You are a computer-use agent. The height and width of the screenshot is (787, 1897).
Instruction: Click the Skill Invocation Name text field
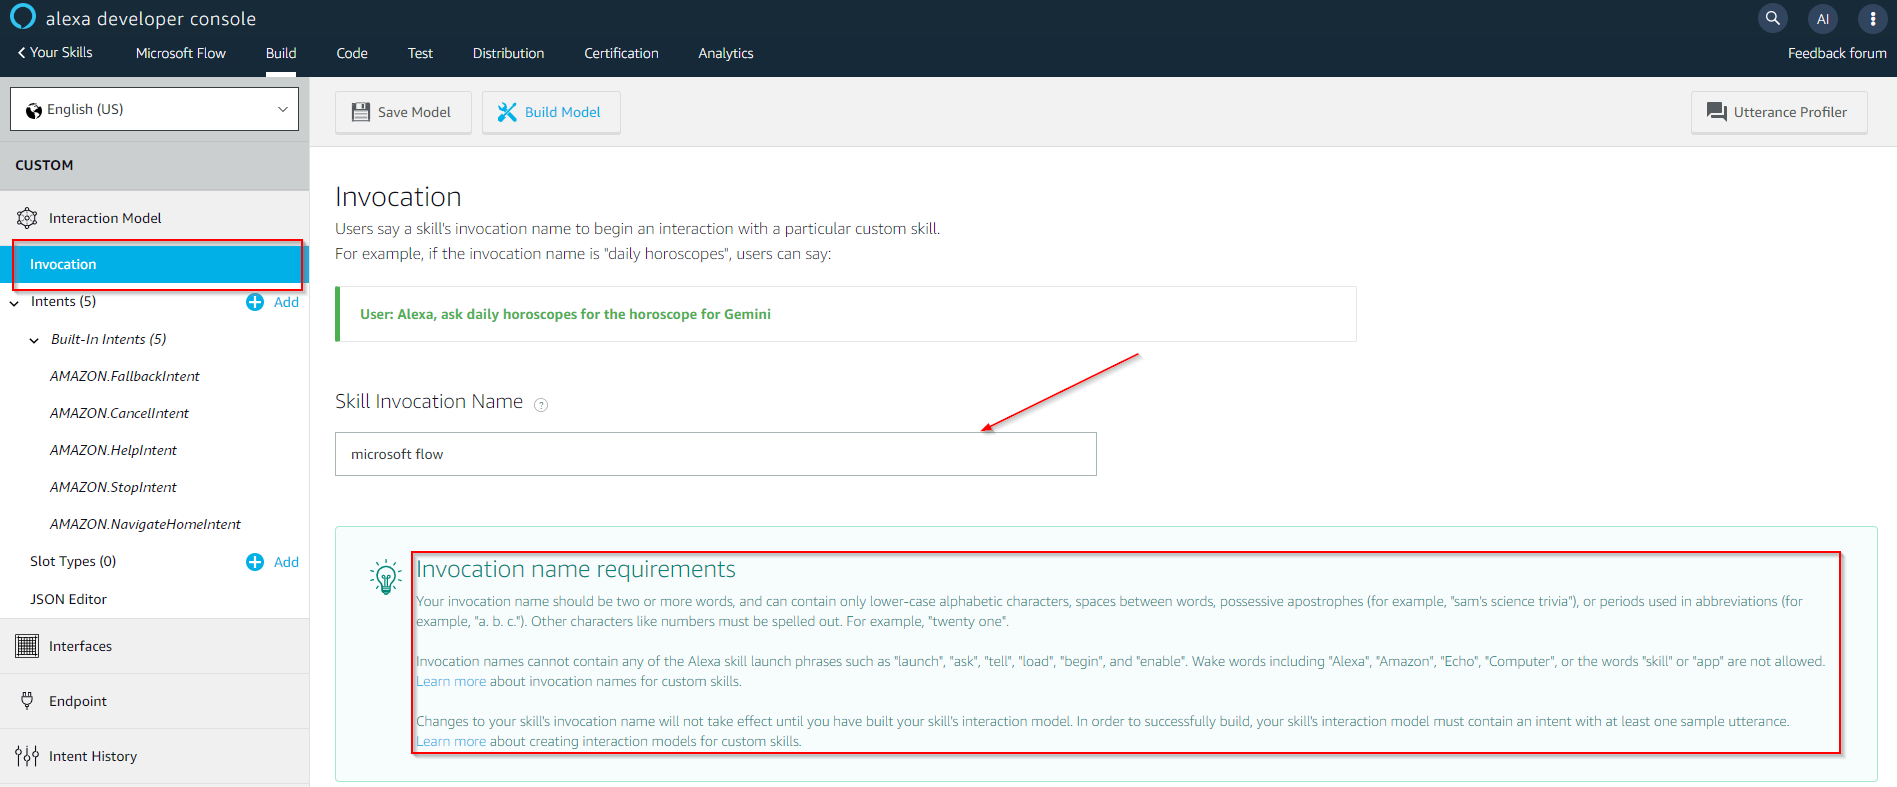point(715,454)
